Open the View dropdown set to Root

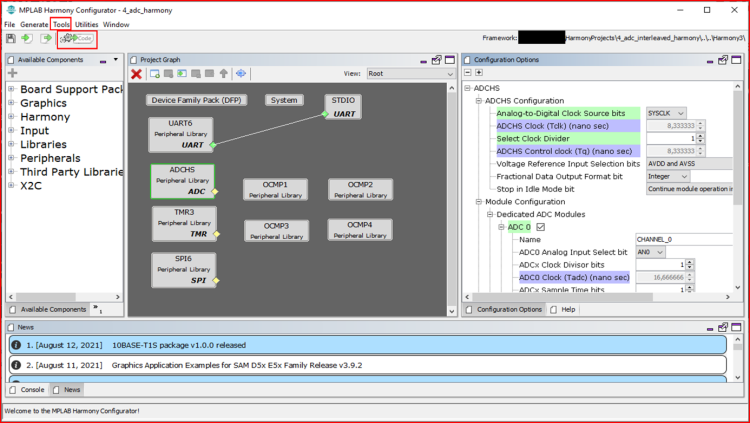[411, 73]
